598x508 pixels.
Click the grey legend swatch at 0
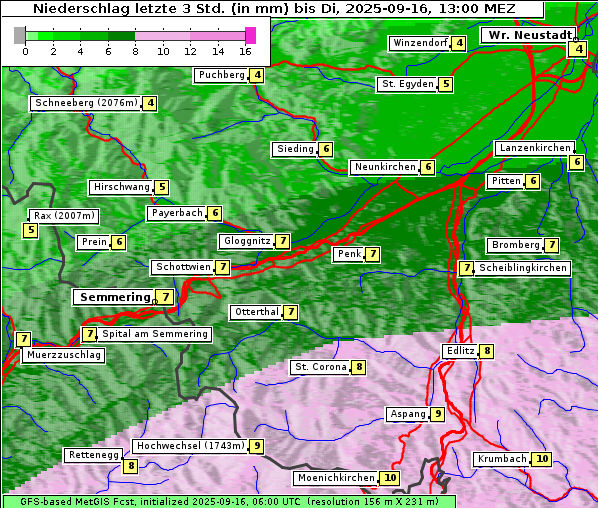[19, 35]
